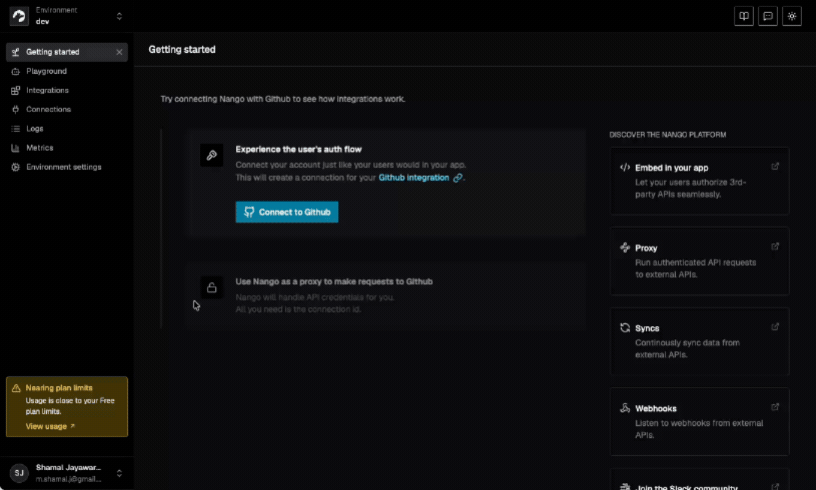Click 'Experience the user's auth flow' heading
Image resolution: width=816 pixels, height=490 pixels.
(298, 149)
